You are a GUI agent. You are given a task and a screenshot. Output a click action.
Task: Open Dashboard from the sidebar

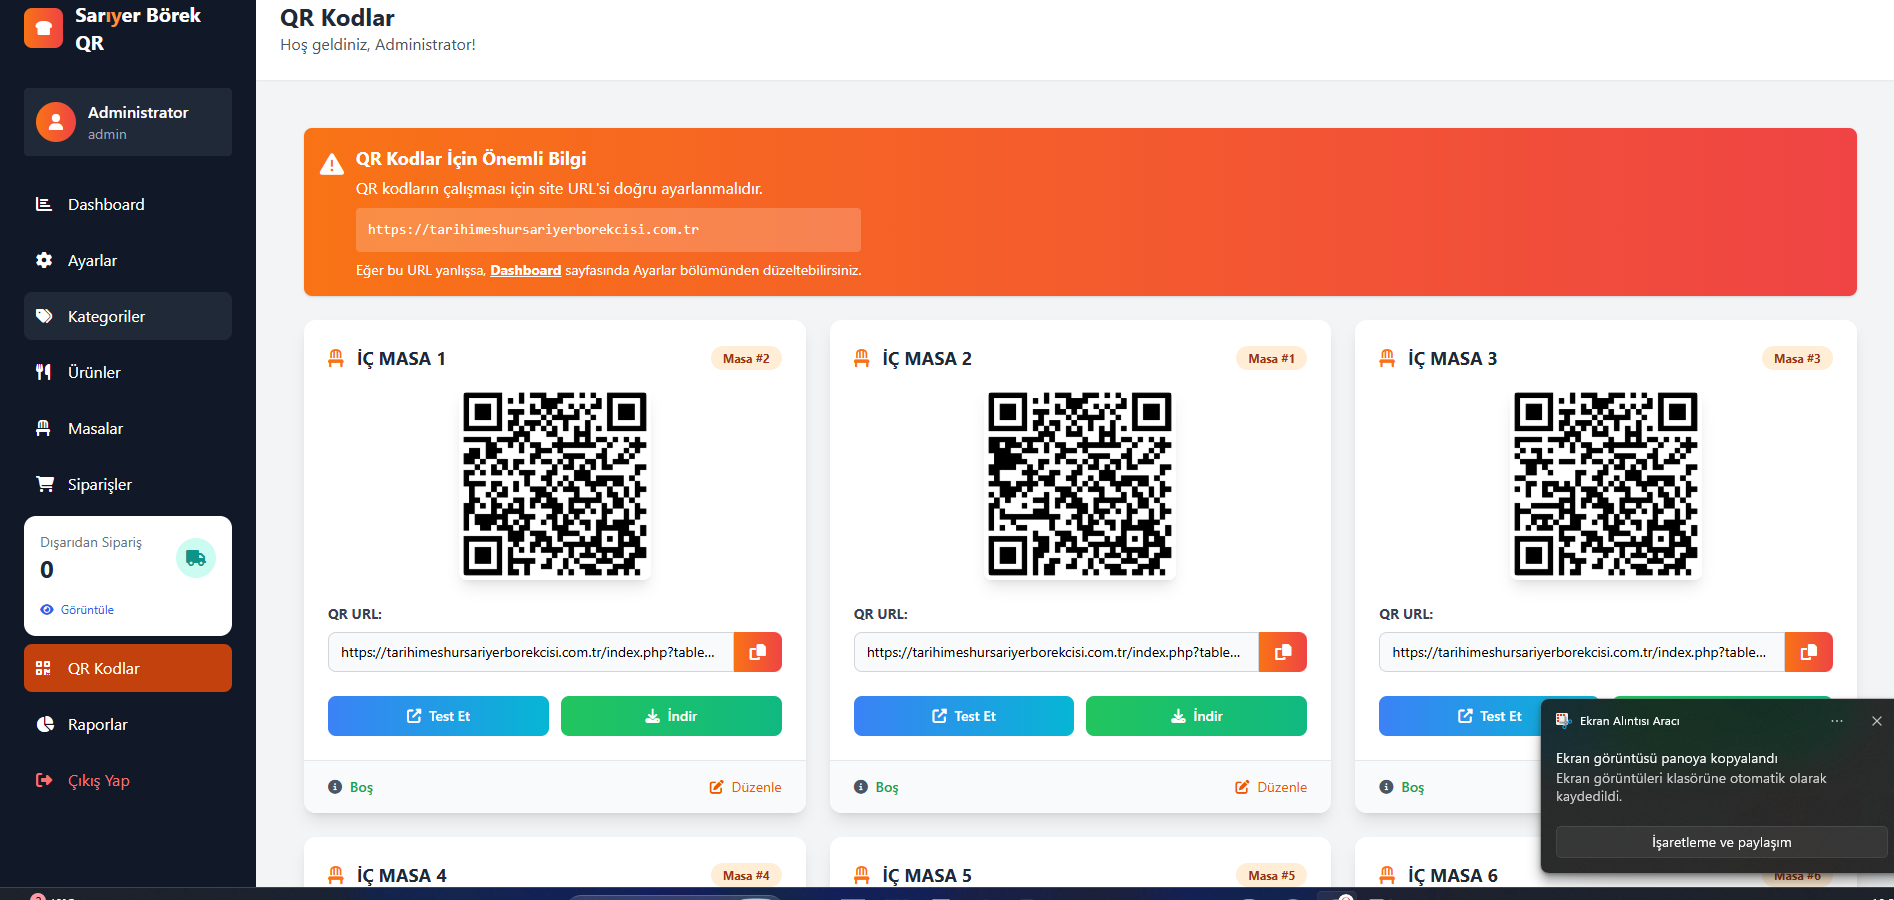click(x=106, y=204)
